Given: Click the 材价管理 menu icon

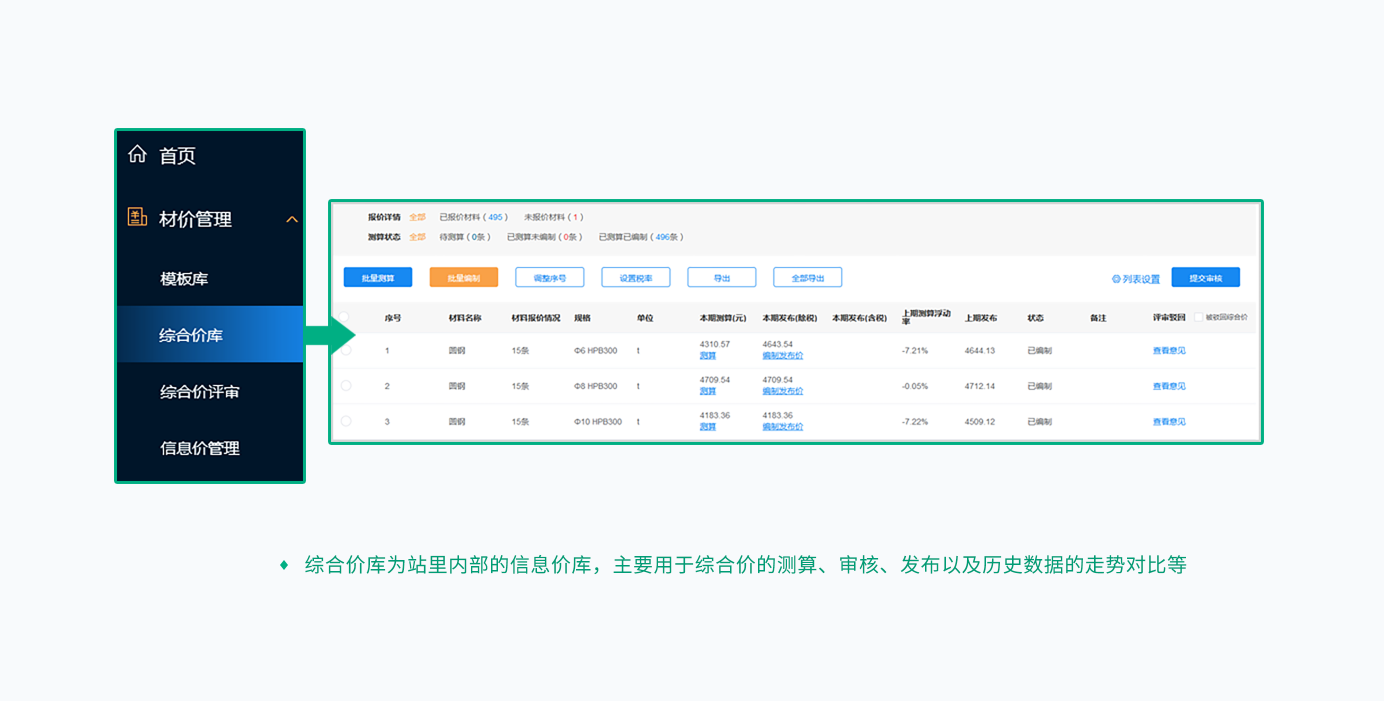Looking at the screenshot, I should click(137, 218).
